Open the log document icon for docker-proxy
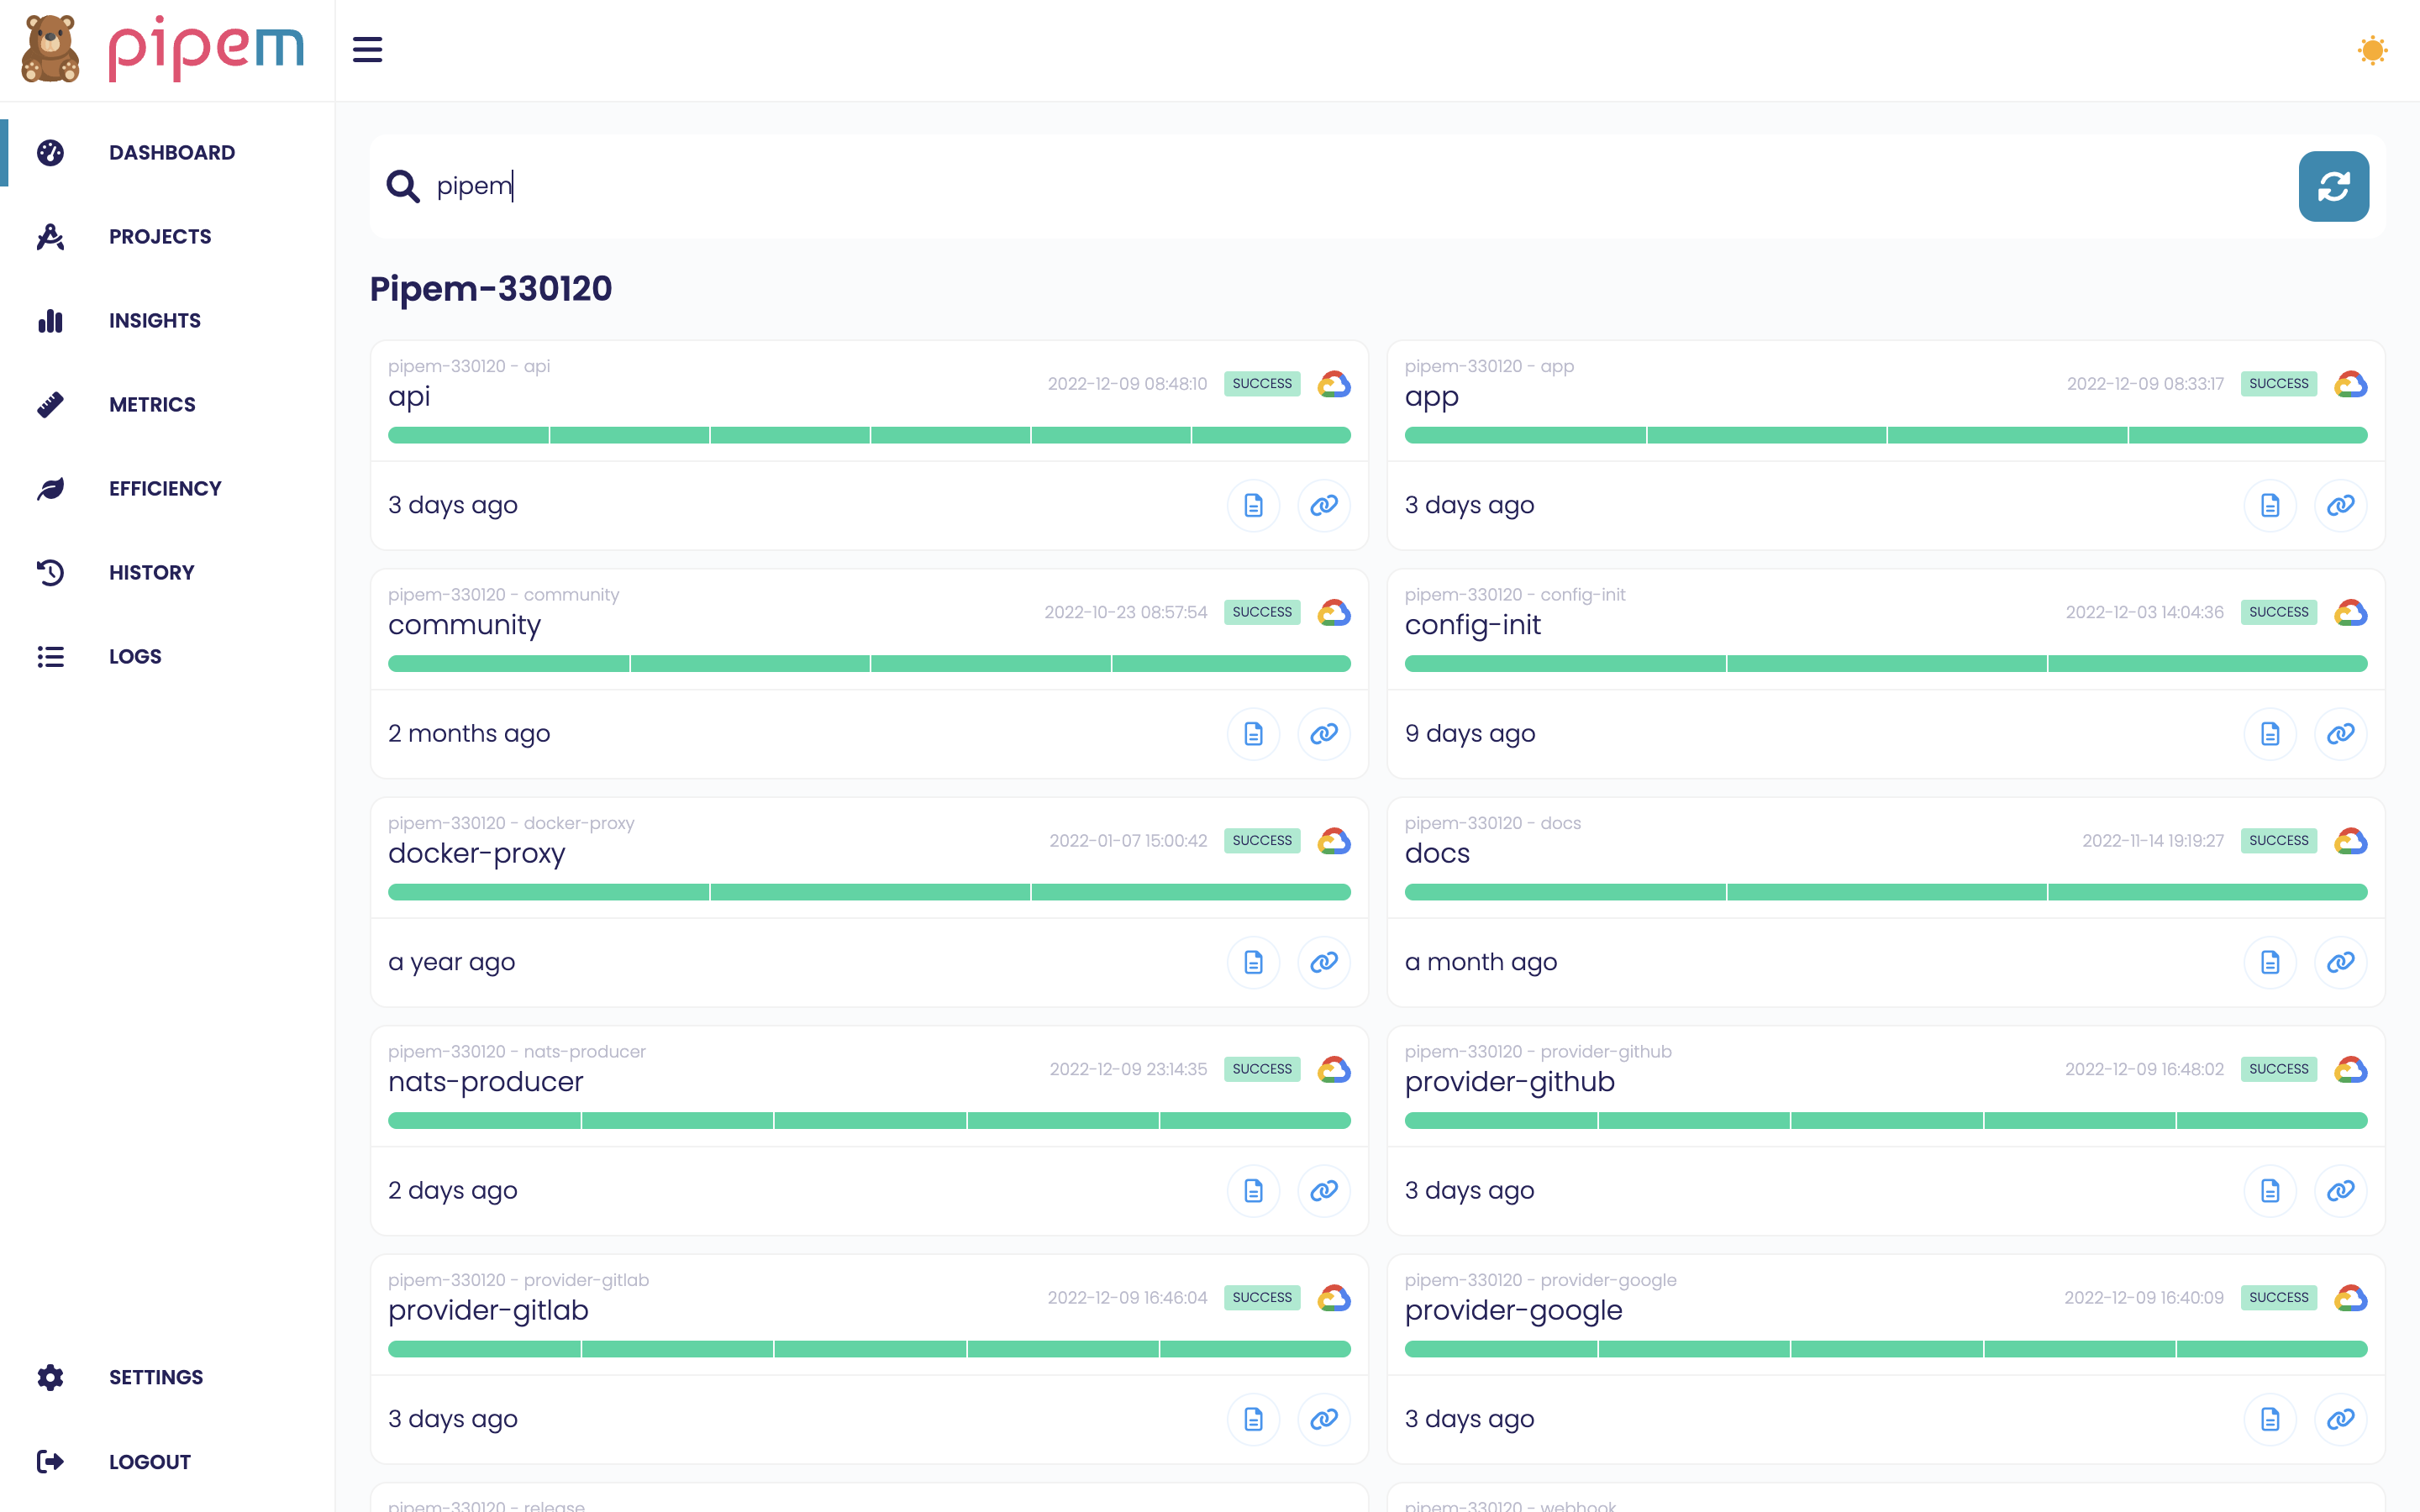Viewport: 2420px width, 1512px height. [x=1253, y=962]
